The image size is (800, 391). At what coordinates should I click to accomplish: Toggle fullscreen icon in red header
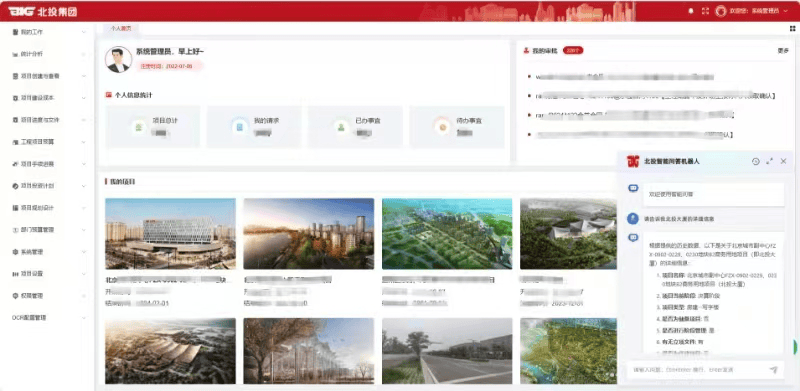click(x=705, y=11)
